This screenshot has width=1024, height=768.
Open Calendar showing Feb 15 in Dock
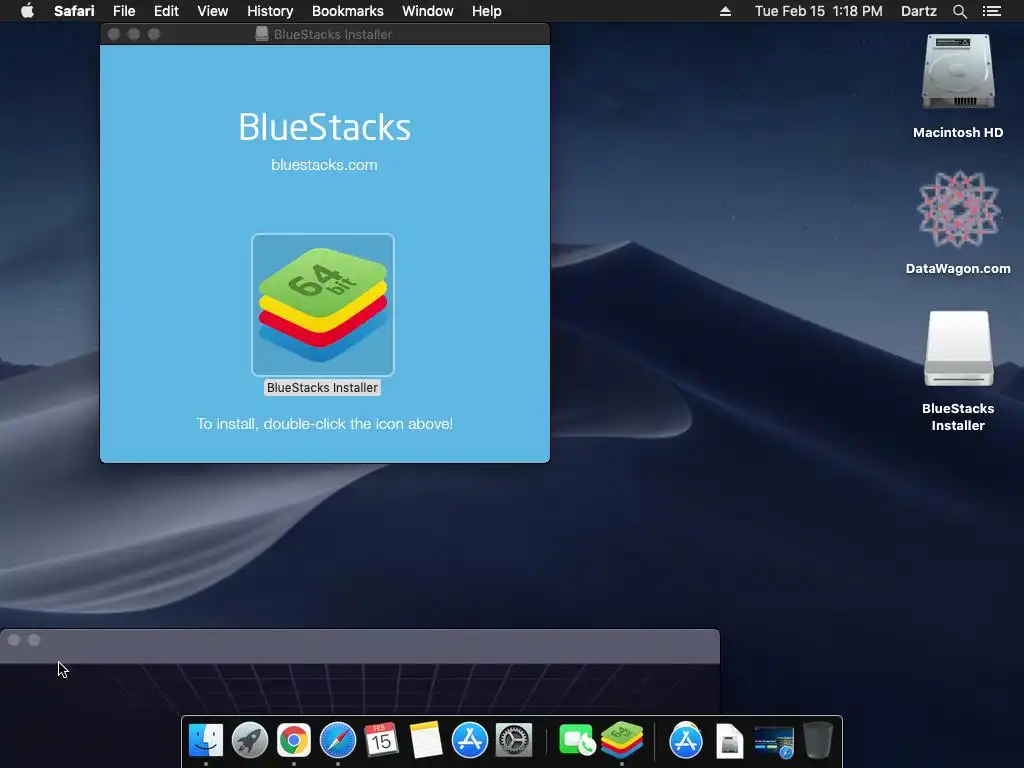click(381, 741)
